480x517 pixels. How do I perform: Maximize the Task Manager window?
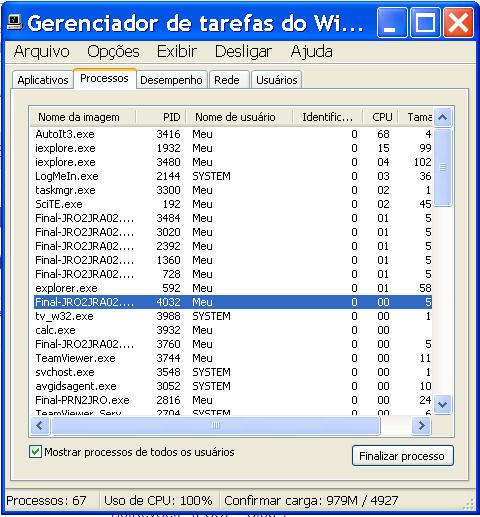[x=425, y=23]
